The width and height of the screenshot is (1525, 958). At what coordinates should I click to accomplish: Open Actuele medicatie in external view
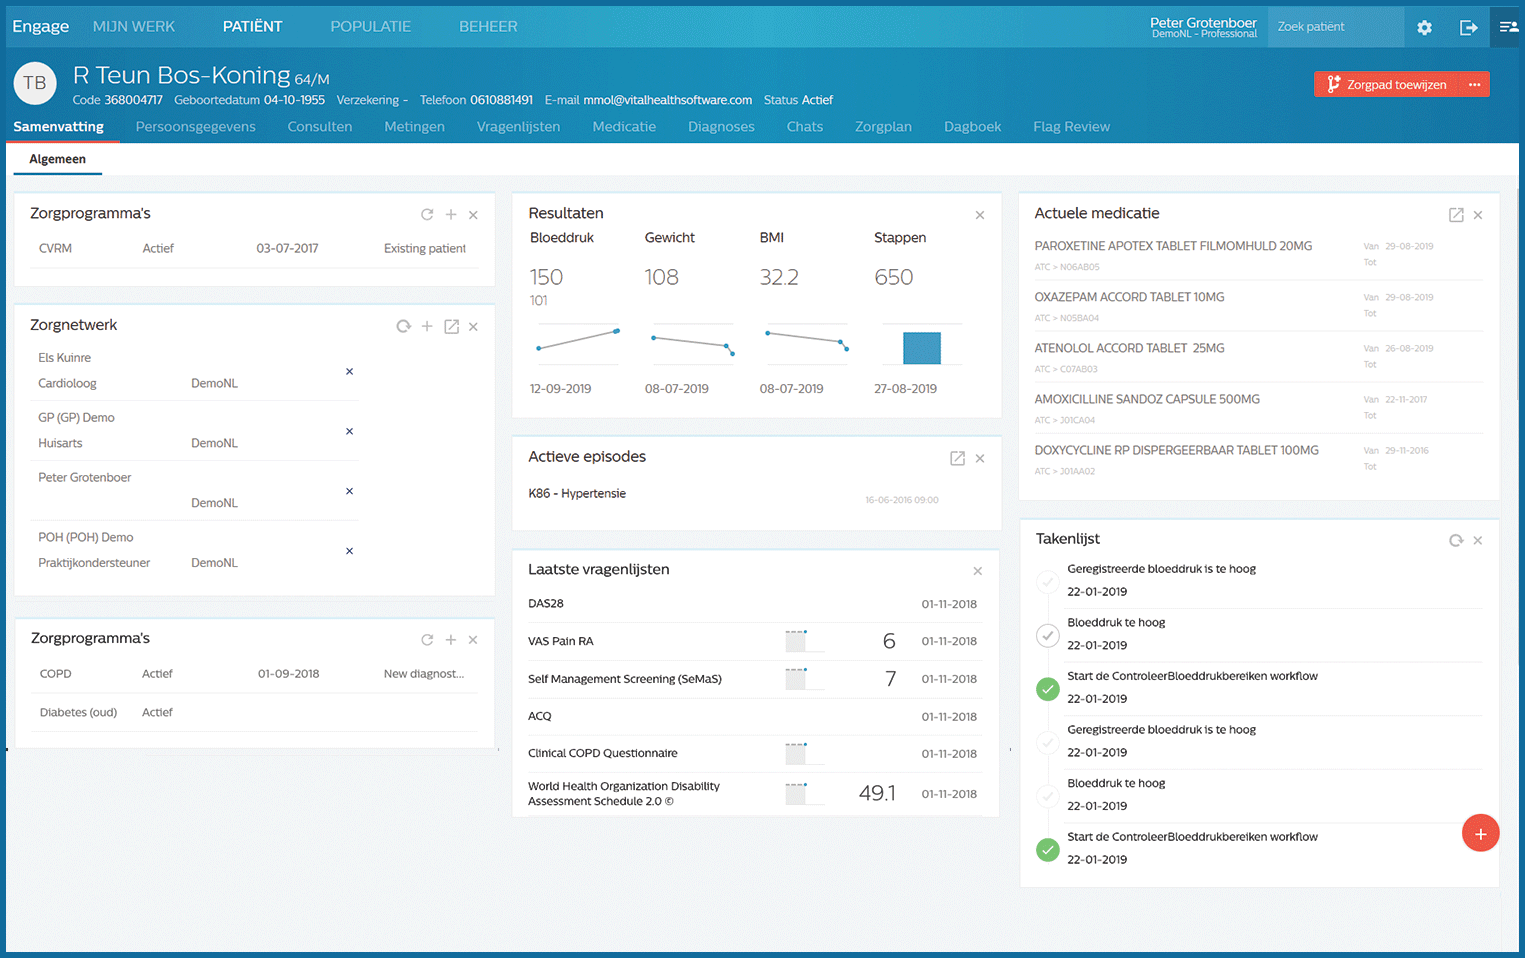pos(1456,215)
